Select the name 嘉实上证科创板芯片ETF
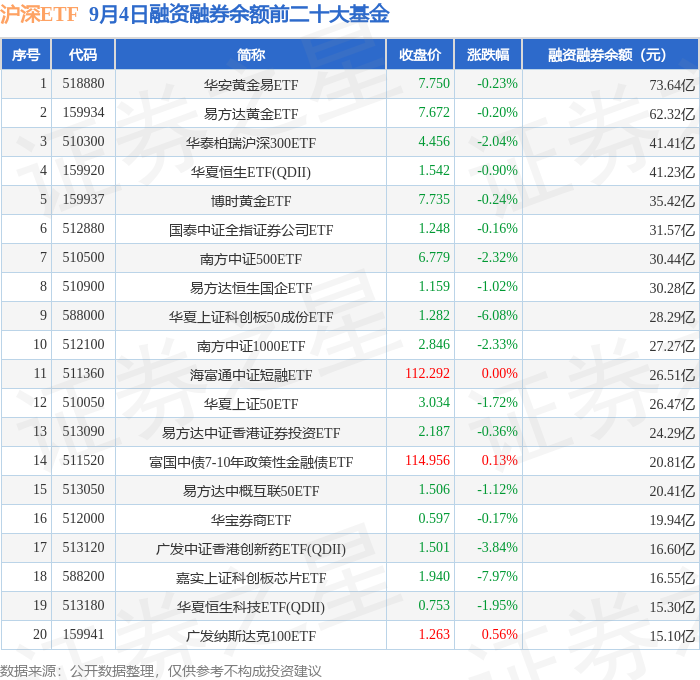The width and height of the screenshot is (700, 680). 251,578
